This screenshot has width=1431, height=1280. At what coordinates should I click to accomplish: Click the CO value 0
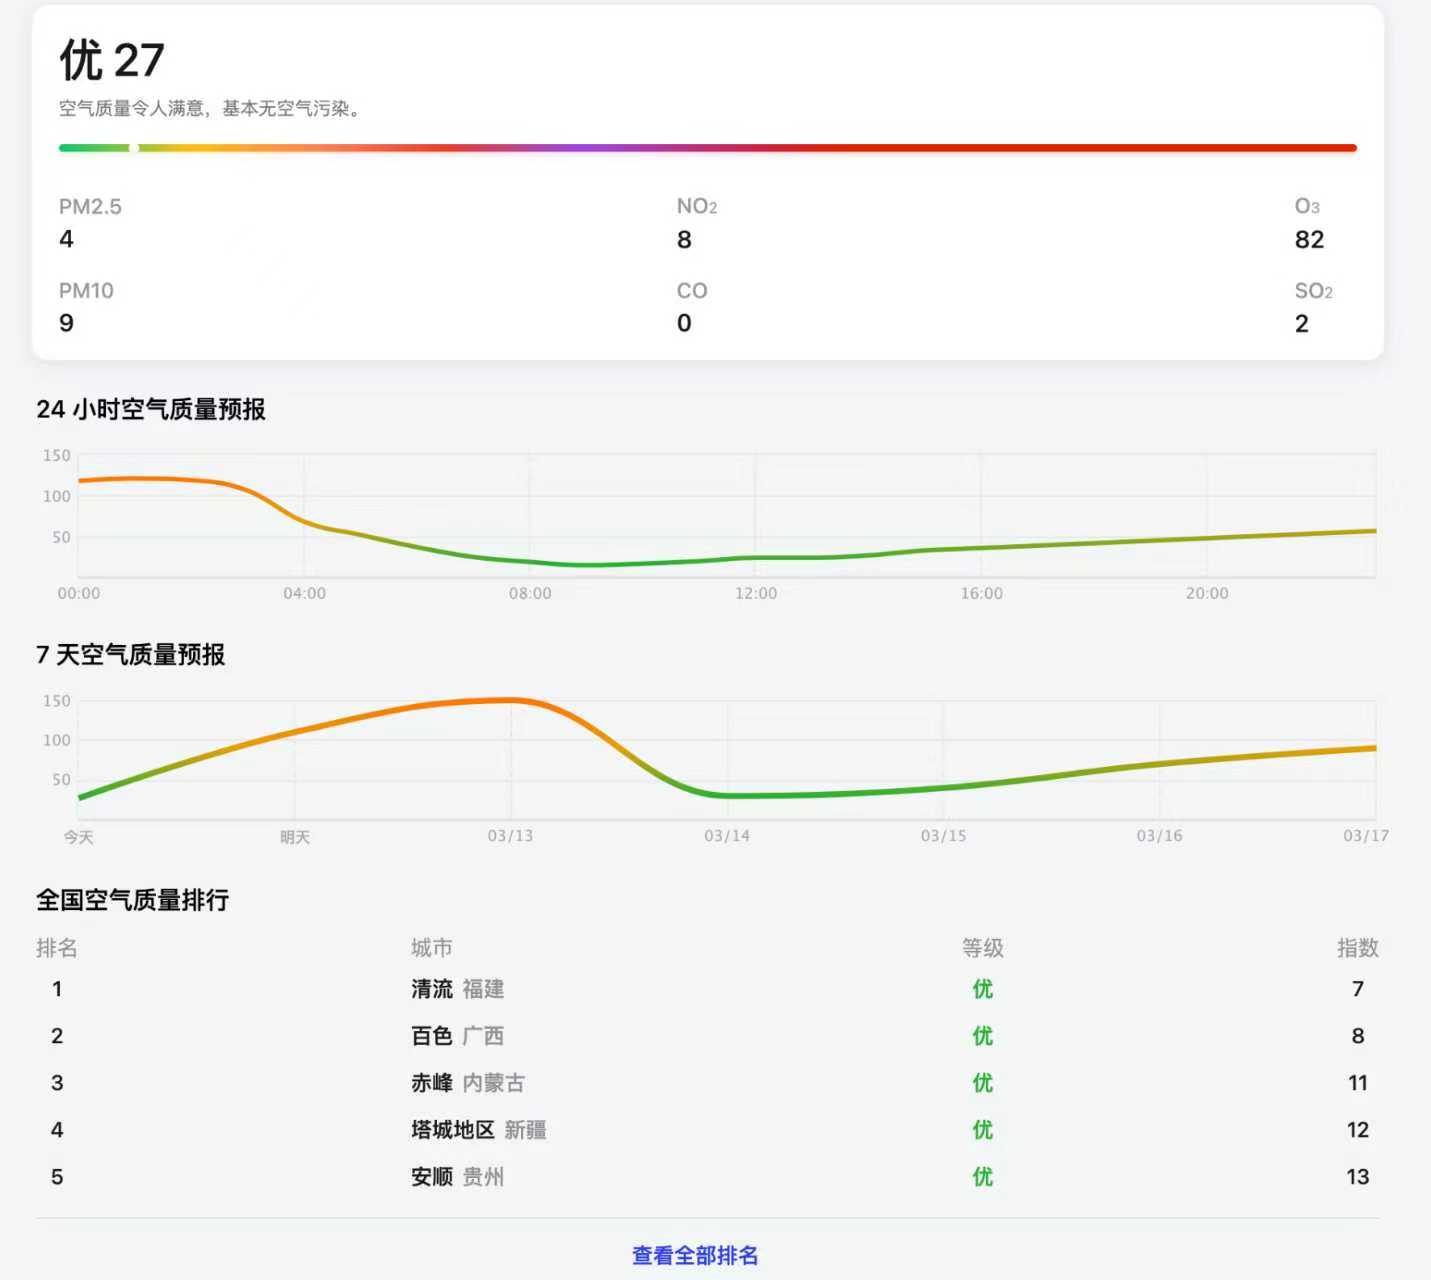[684, 323]
